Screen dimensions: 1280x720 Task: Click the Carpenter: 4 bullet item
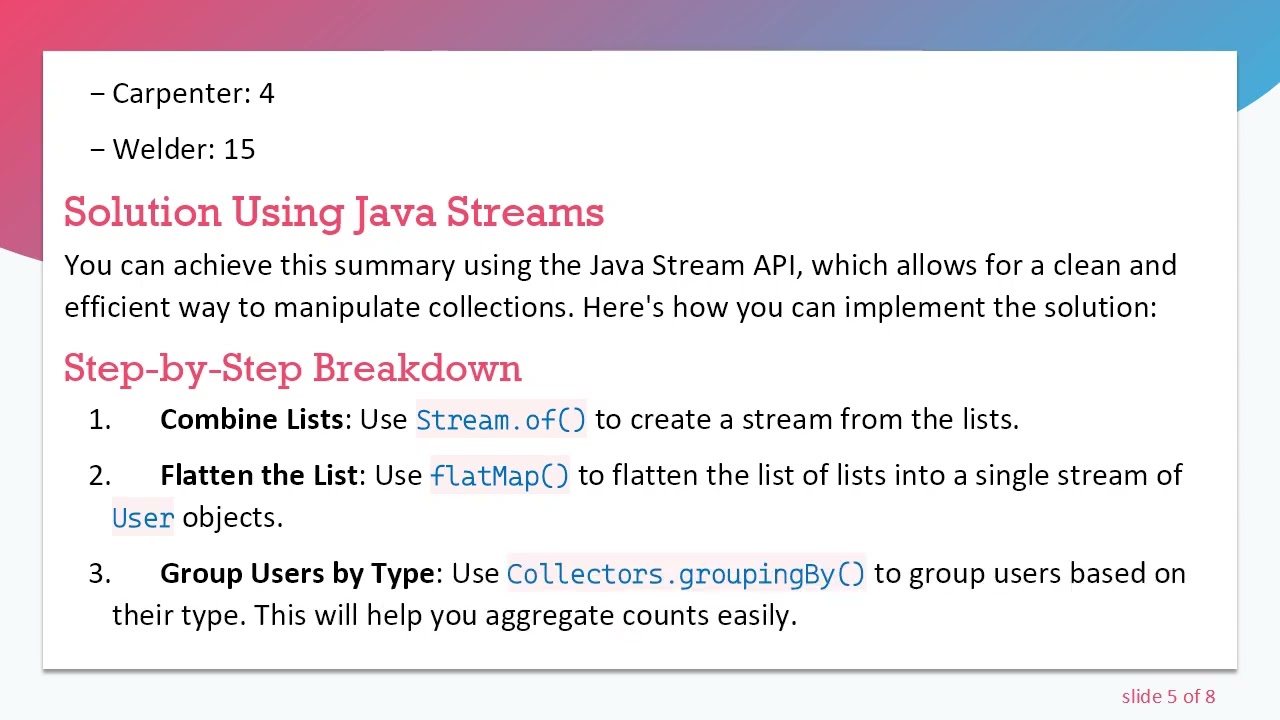[x=192, y=94]
